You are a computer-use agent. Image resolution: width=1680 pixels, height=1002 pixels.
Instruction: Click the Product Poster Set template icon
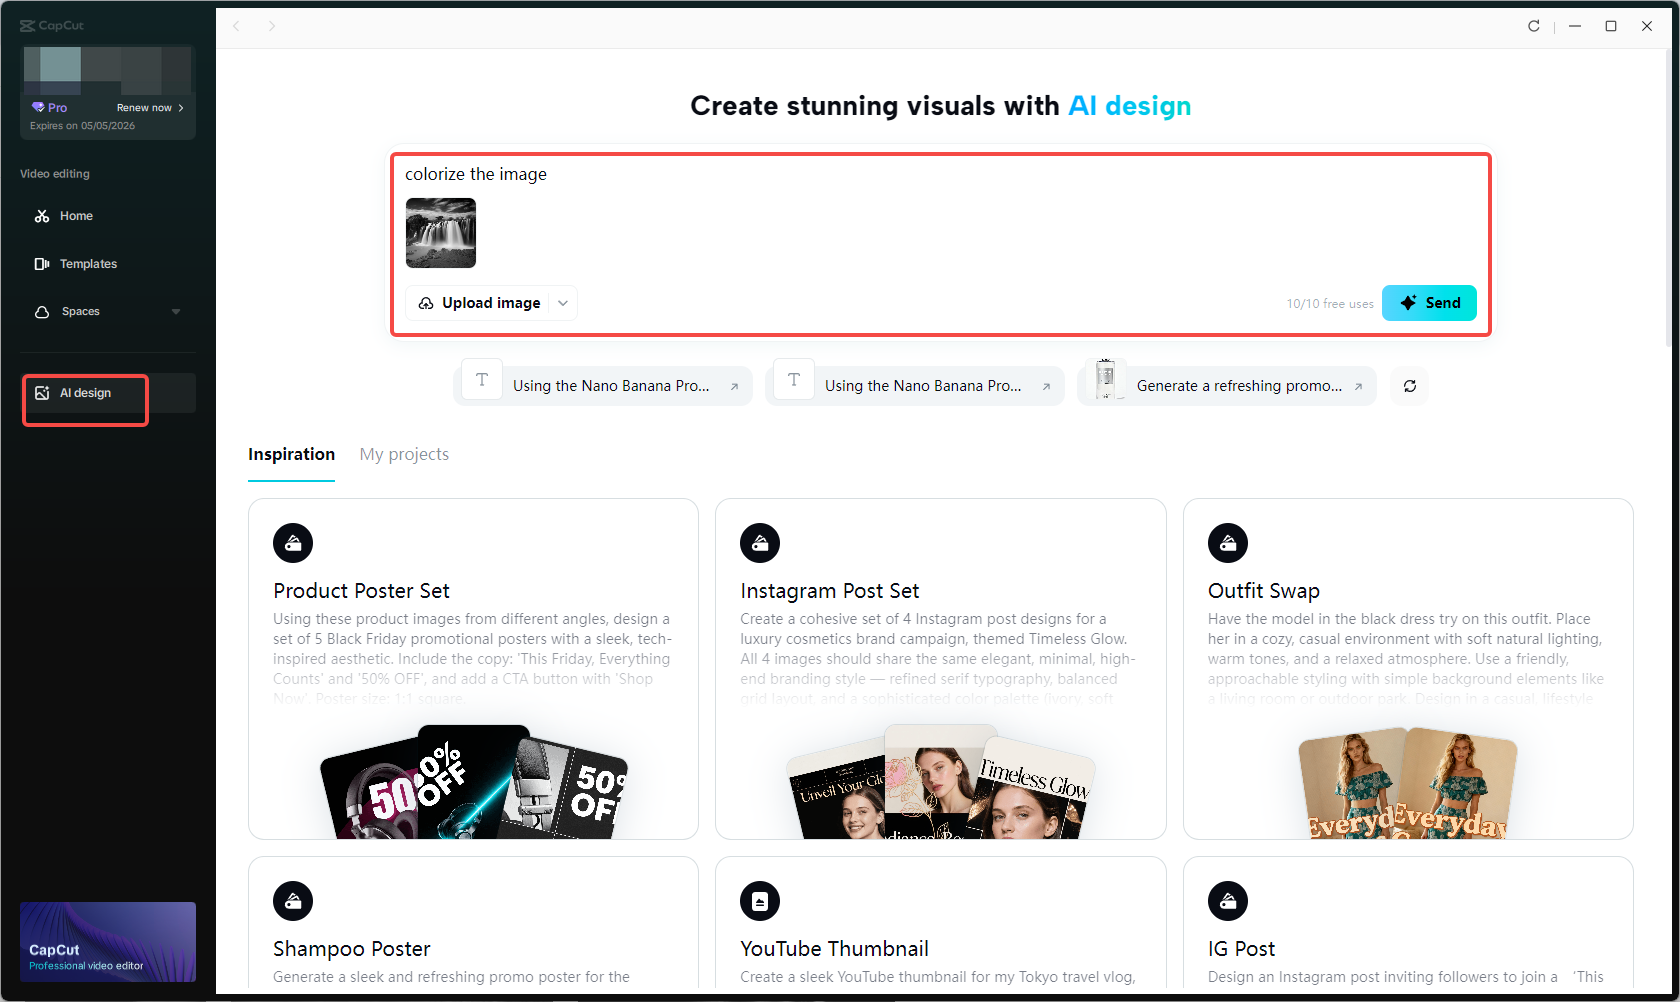pyautogui.click(x=293, y=543)
